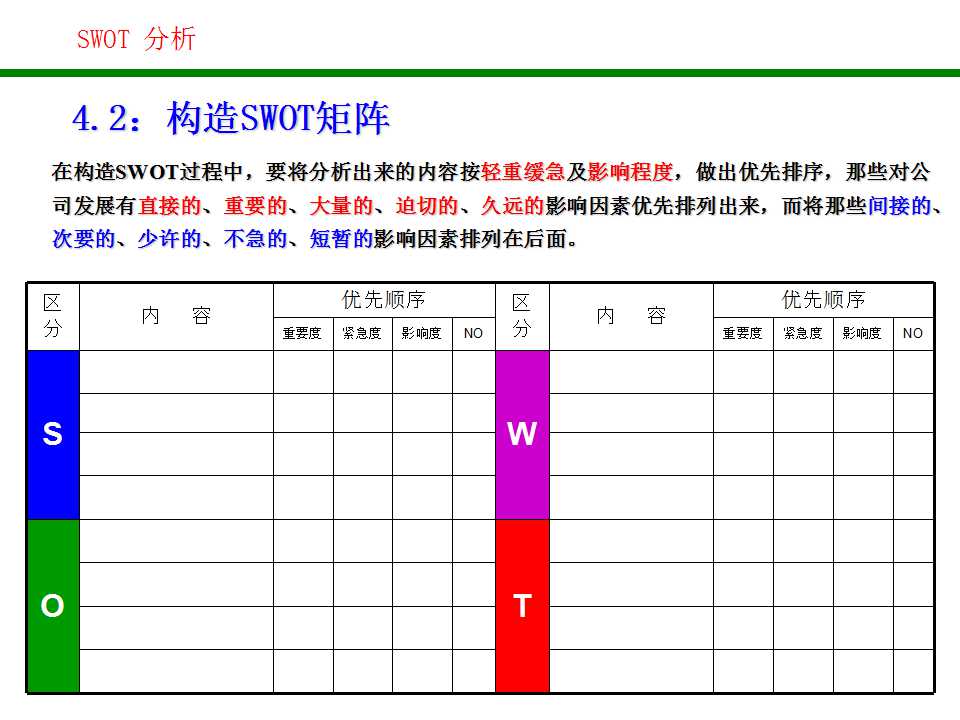
Task: Click the 内容 header of the right table
Action: [x=630, y=315]
